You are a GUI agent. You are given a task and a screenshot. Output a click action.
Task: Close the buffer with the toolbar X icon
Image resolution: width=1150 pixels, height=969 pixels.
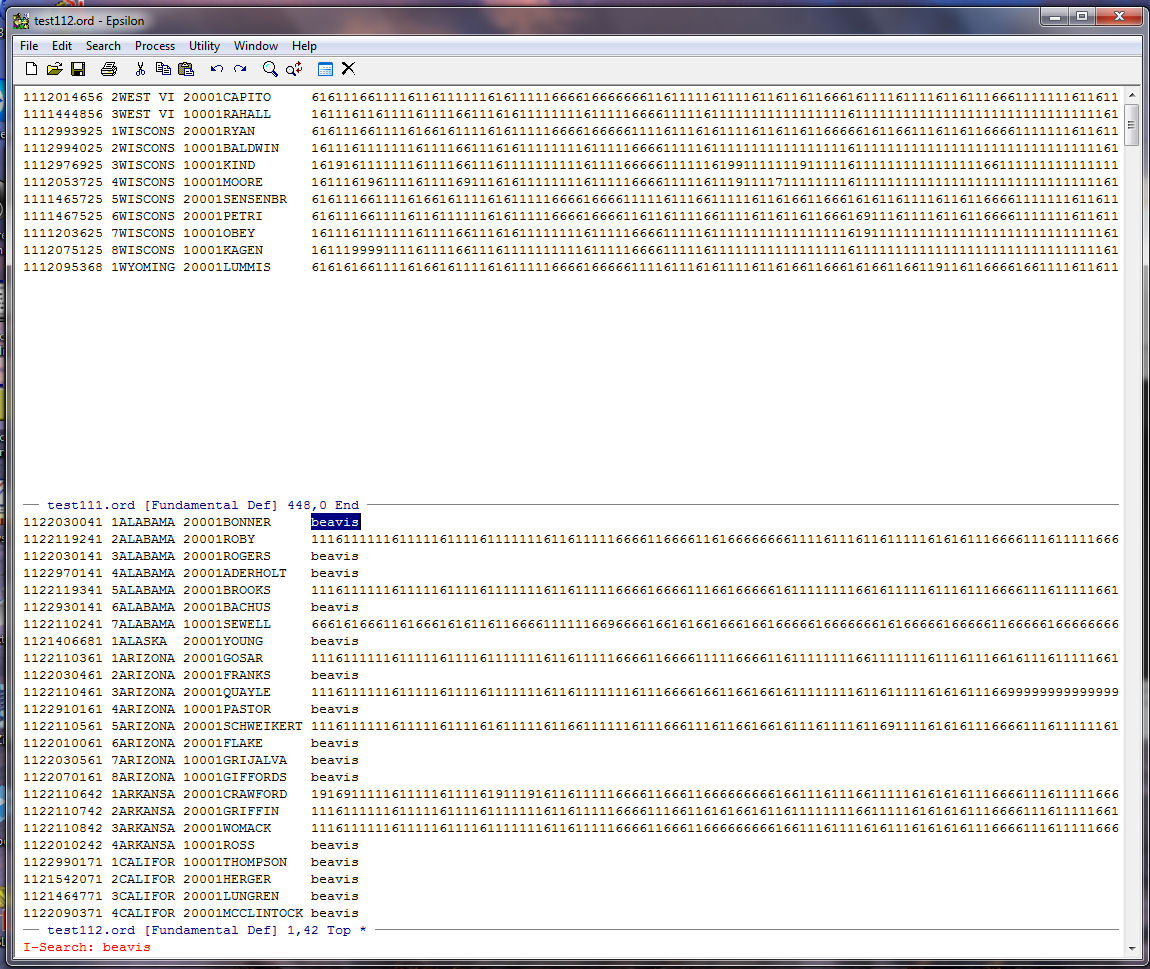pos(348,69)
